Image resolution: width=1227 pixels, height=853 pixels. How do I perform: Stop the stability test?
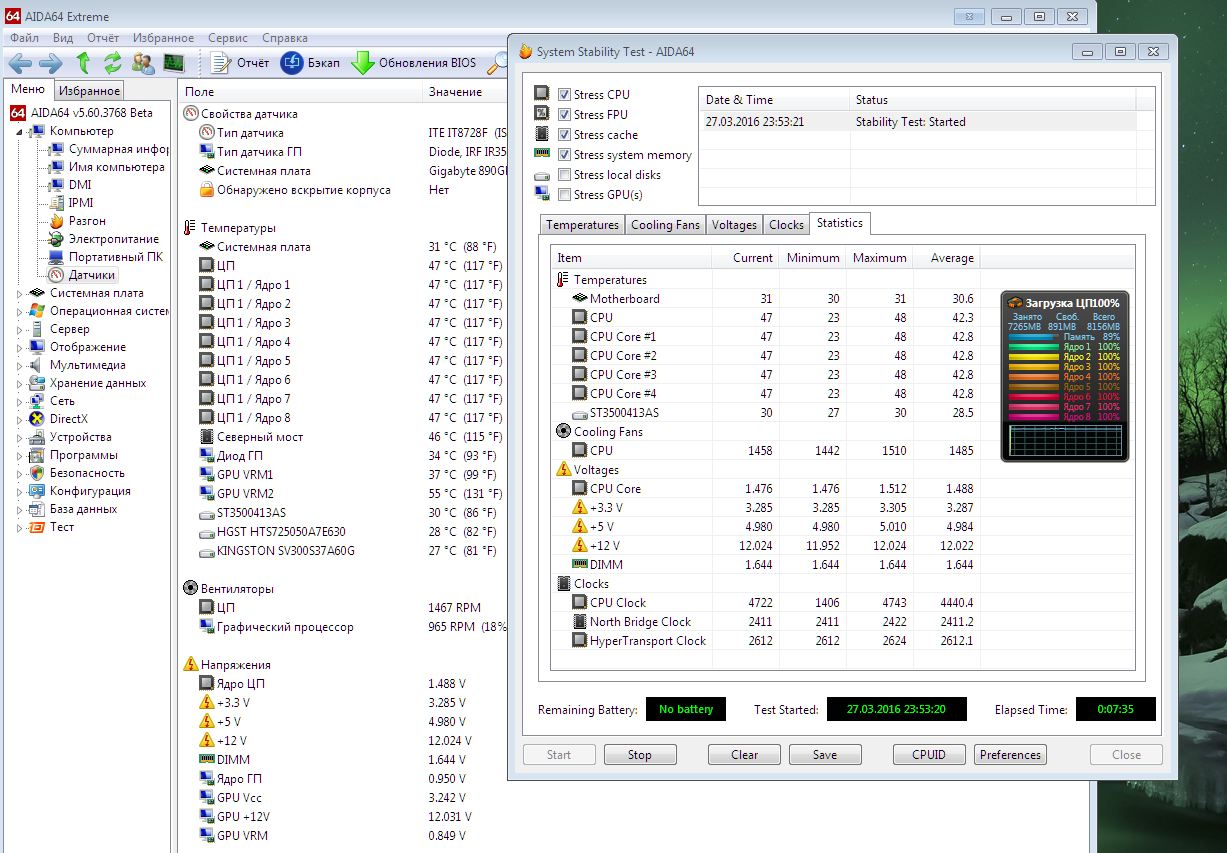pyautogui.click(x=640, y=755)
